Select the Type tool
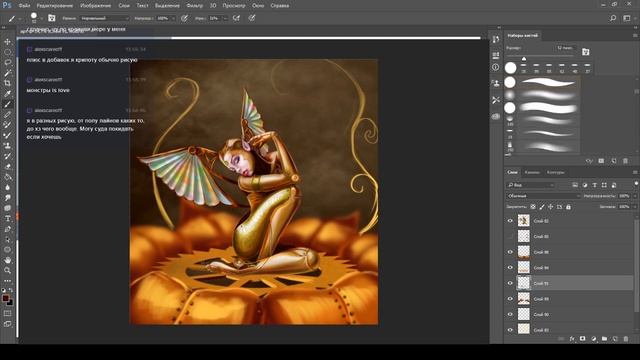This screenshot has height=360, width=640. [x=7, y=219]
